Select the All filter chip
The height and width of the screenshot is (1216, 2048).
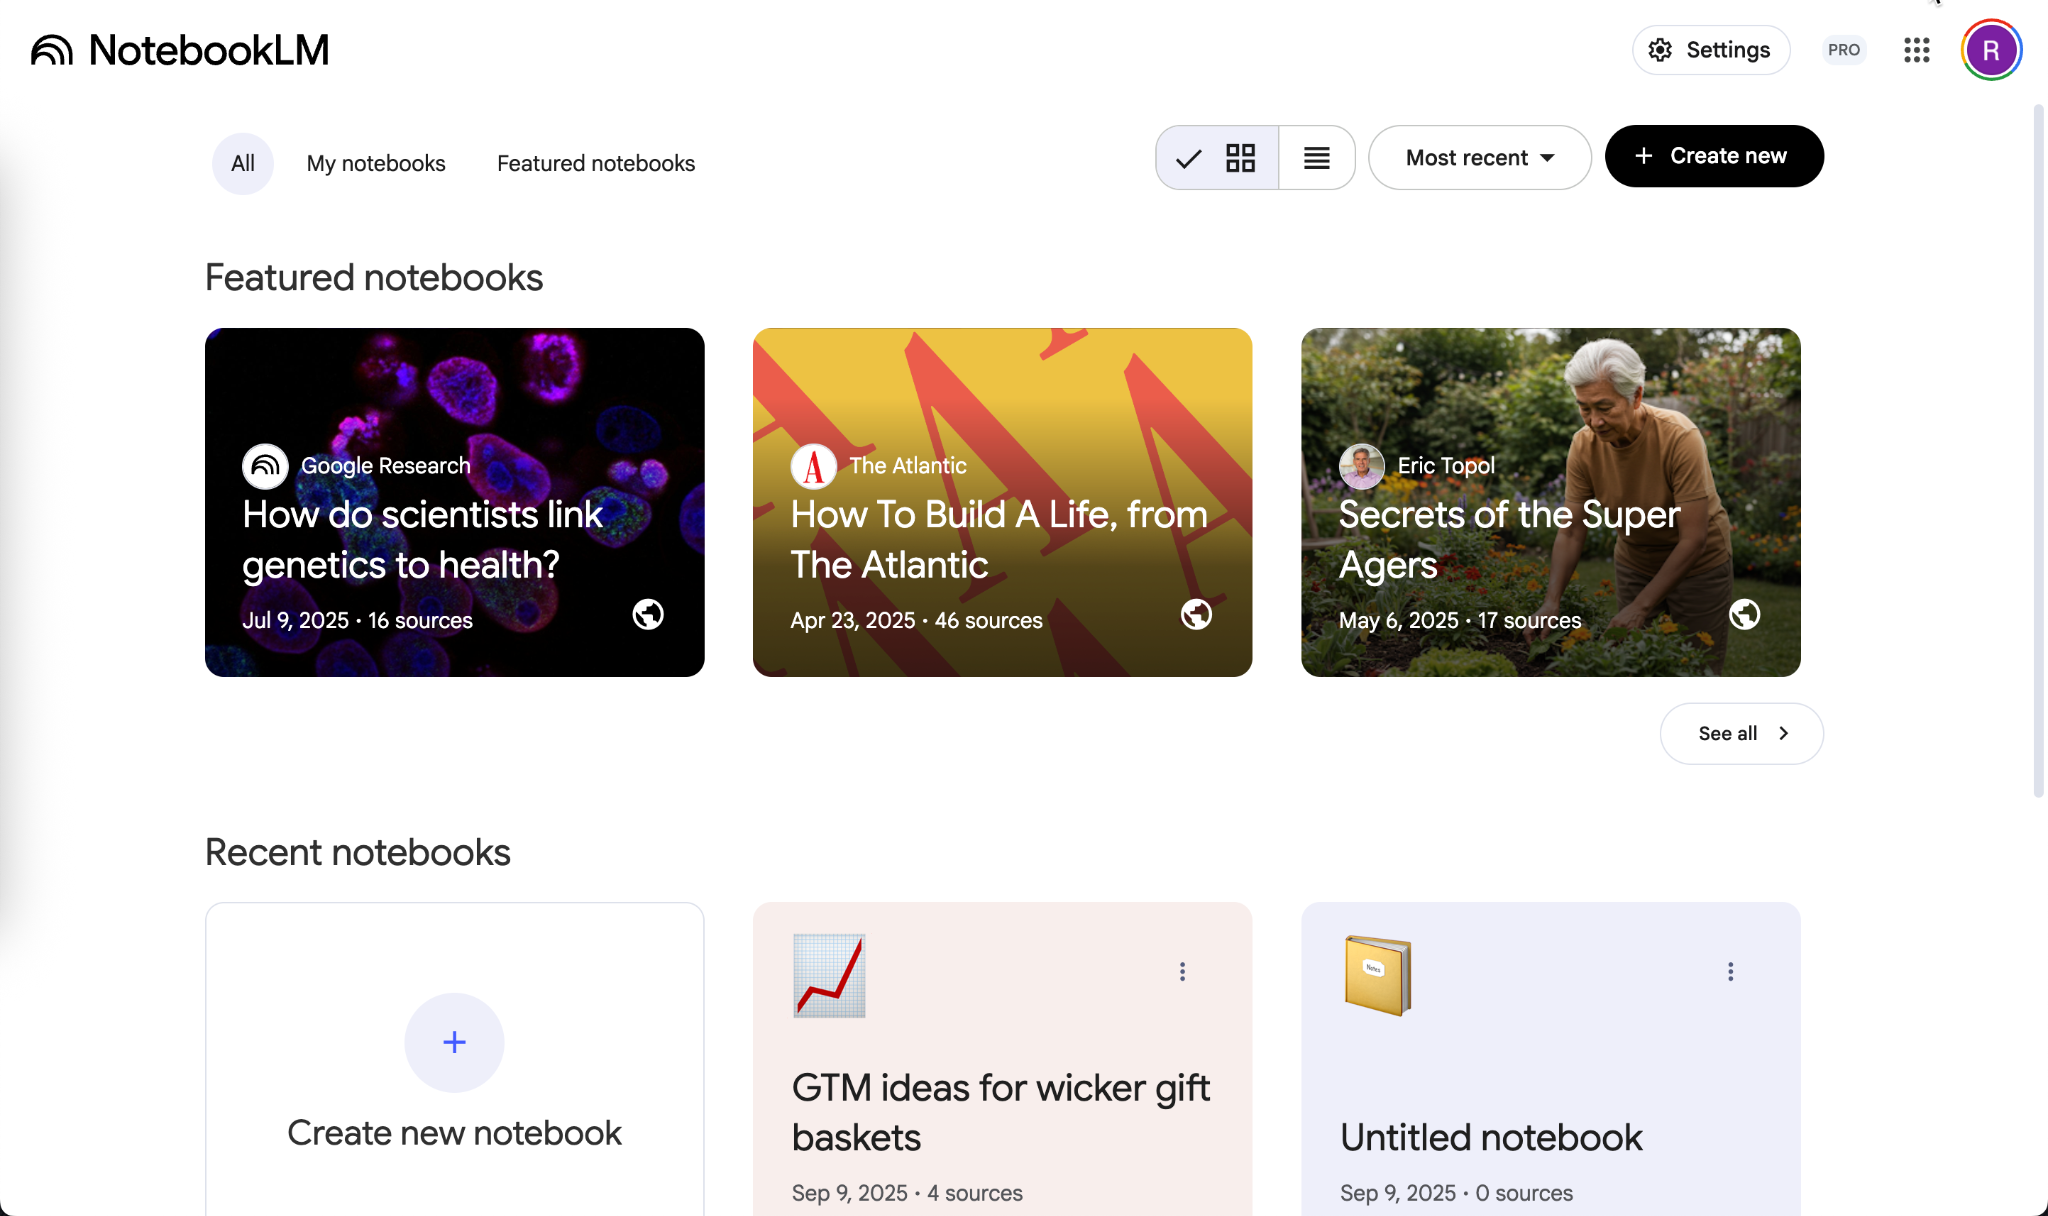tap(242, 163)
